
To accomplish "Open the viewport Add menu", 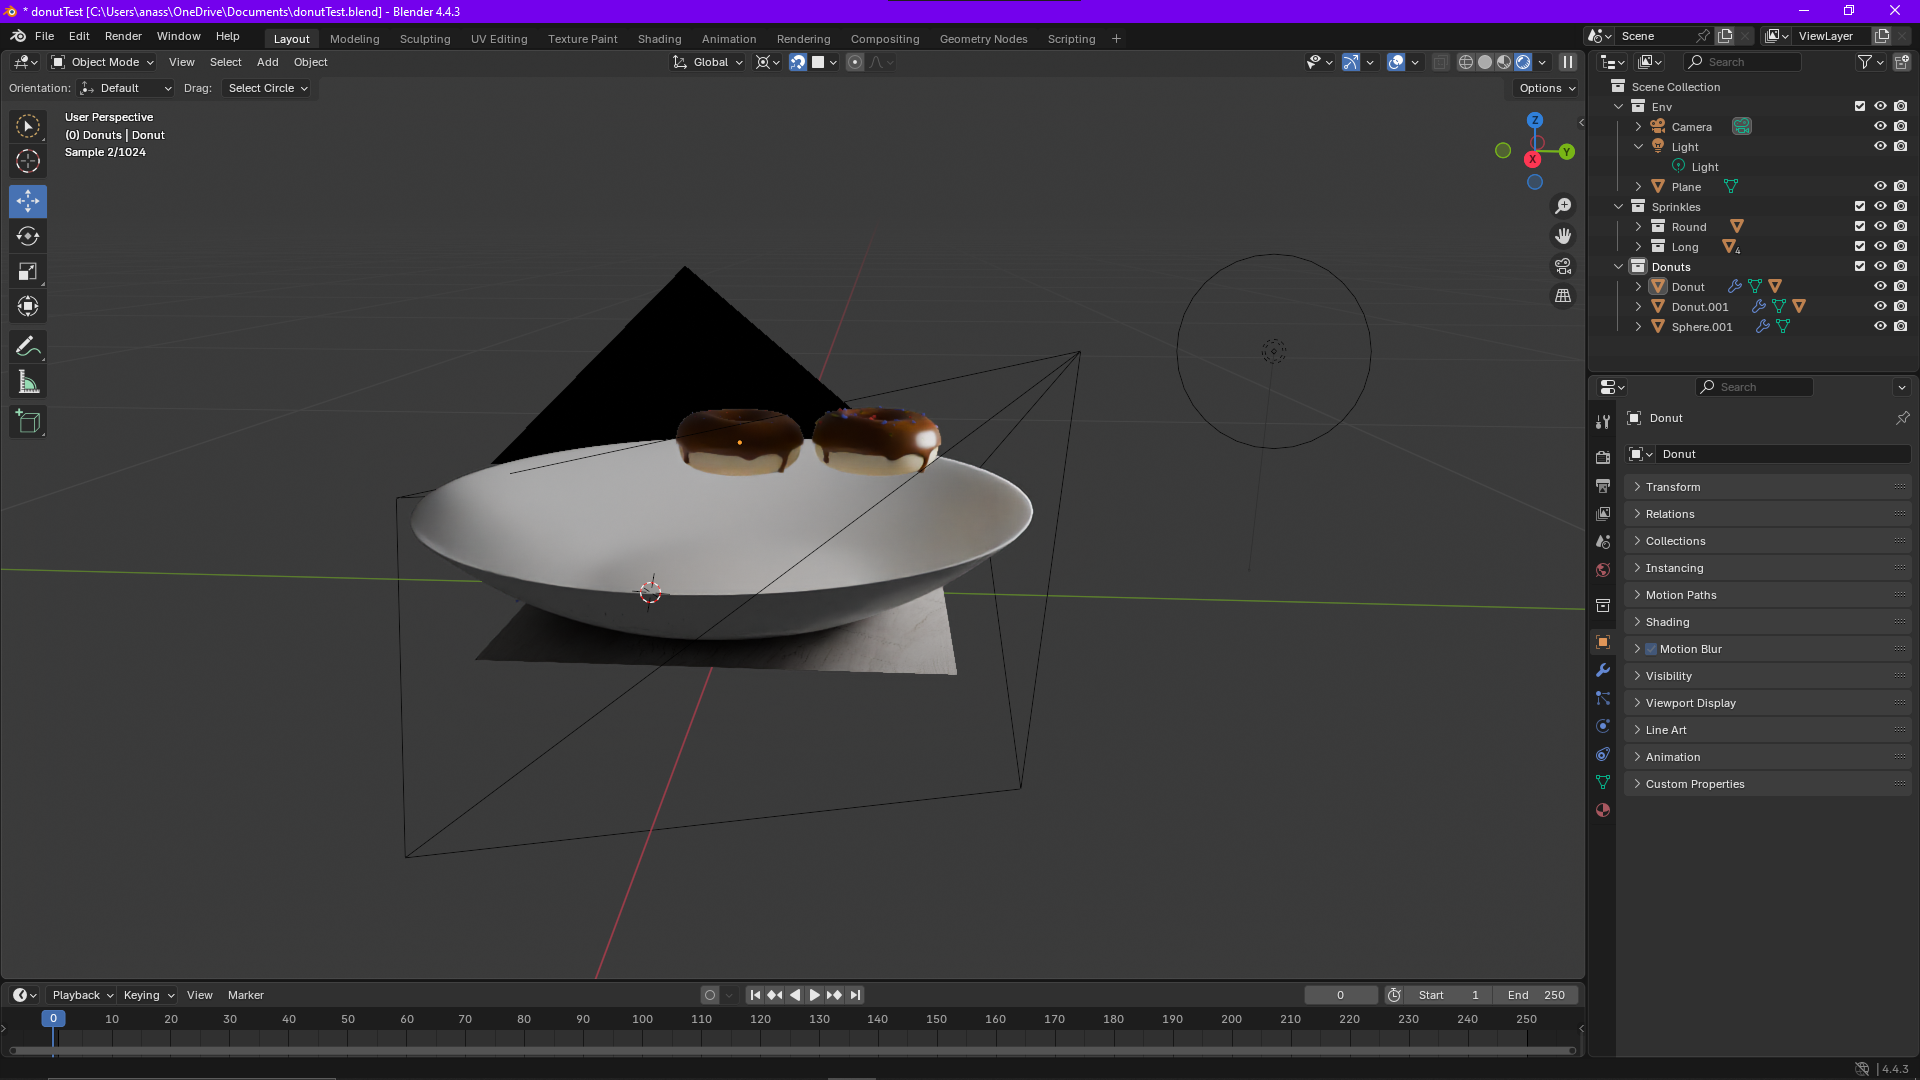I will point(267,62).
